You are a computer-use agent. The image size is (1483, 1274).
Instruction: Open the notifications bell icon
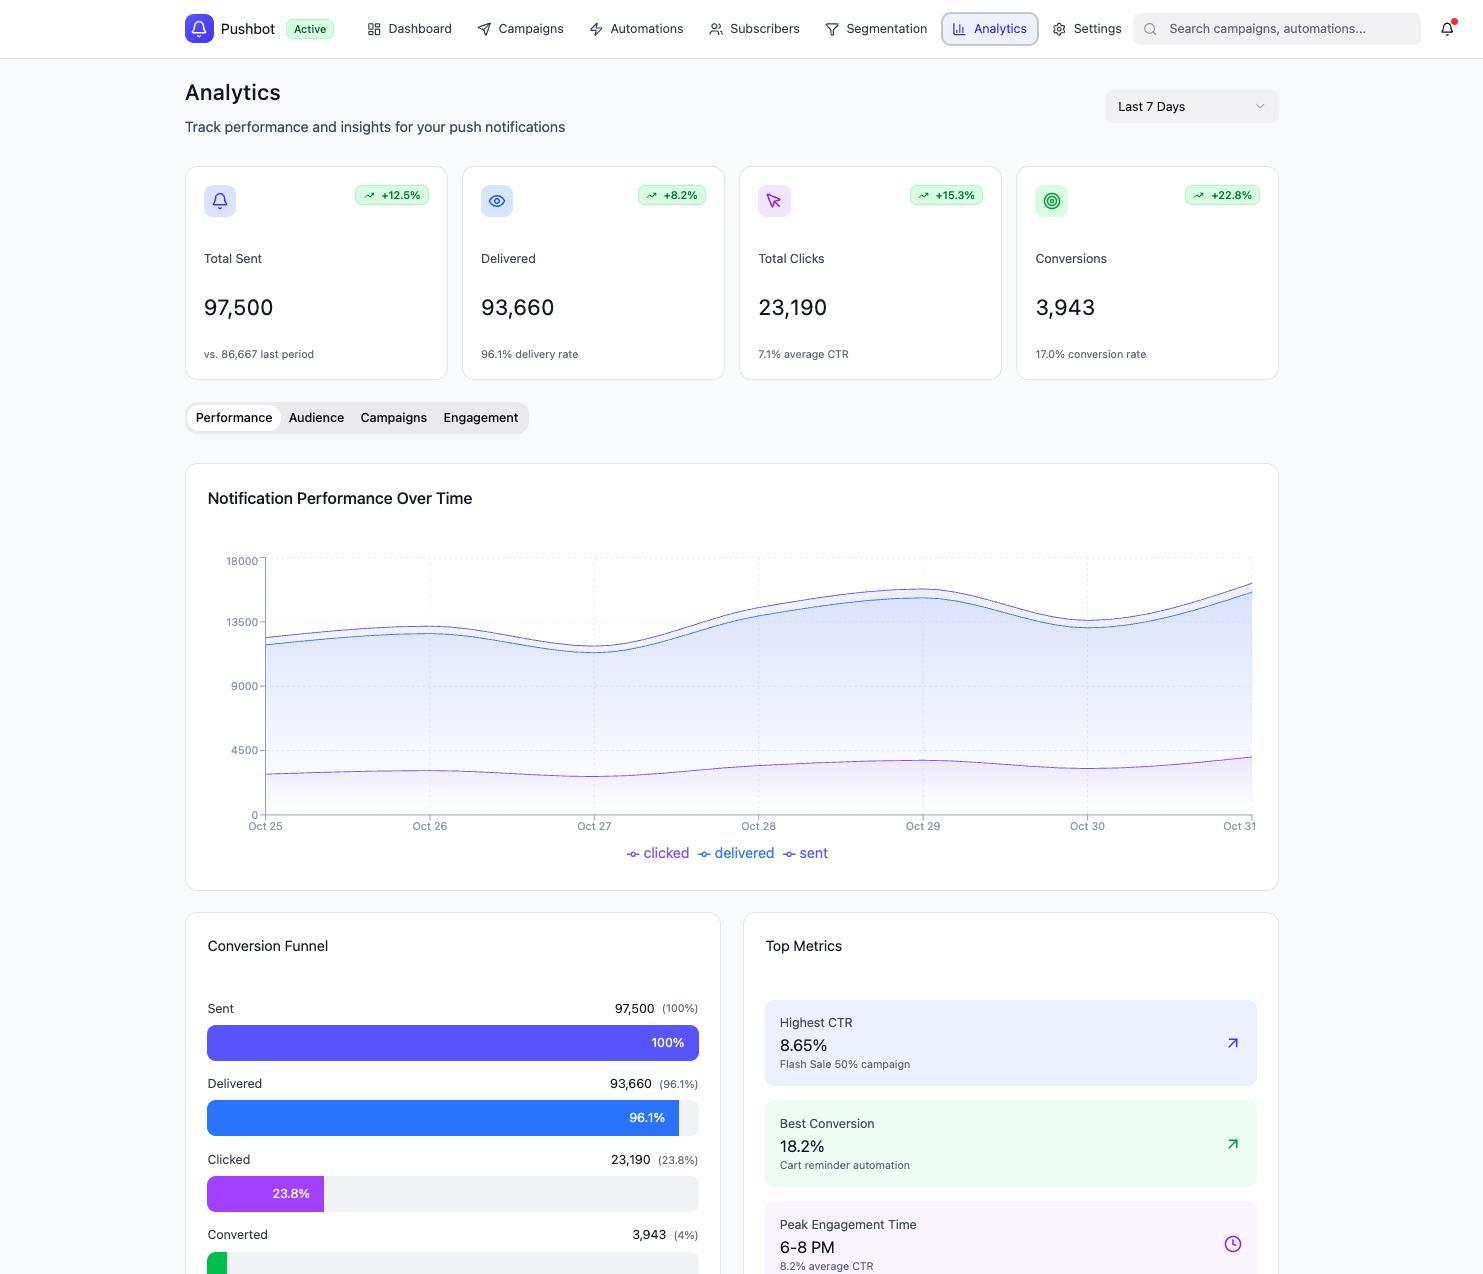click(x=1447, y=29)
